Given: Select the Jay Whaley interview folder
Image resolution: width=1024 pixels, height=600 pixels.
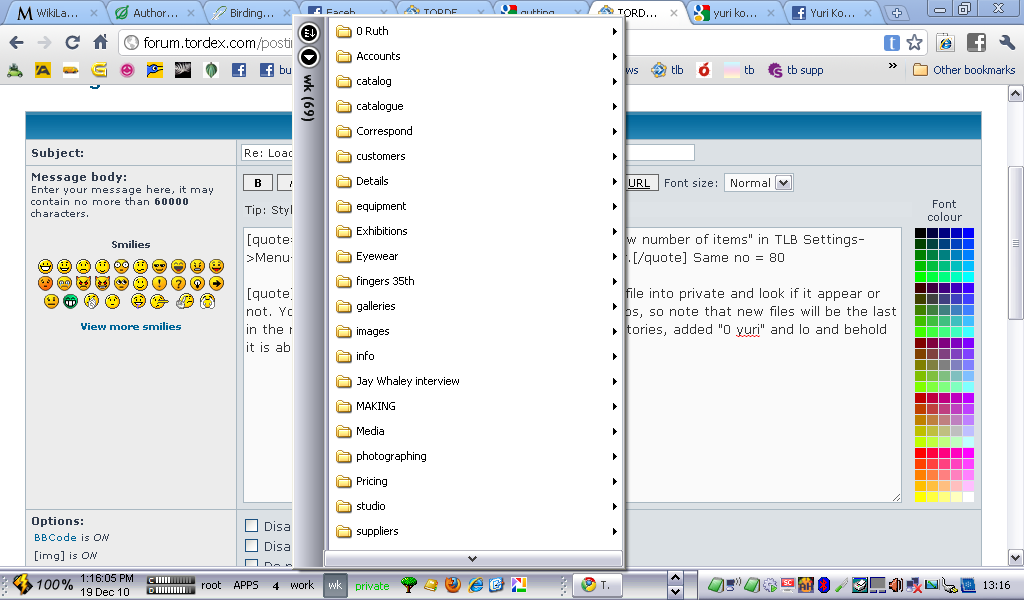Looking at the screenshot, I should (x=407, y=381).
